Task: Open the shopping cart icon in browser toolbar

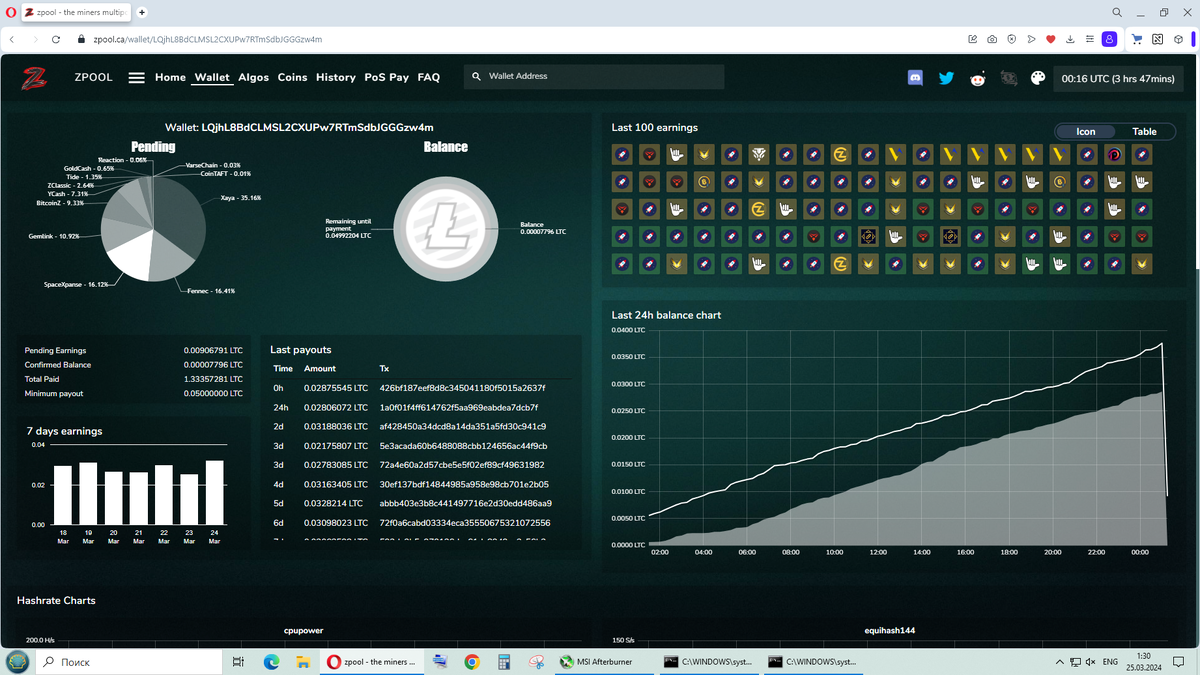Action: 1137,40
